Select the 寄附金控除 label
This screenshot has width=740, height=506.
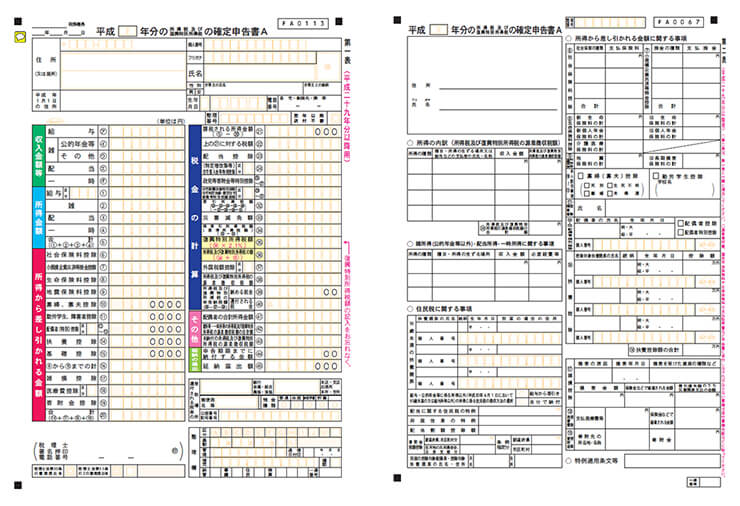[71, 403]
